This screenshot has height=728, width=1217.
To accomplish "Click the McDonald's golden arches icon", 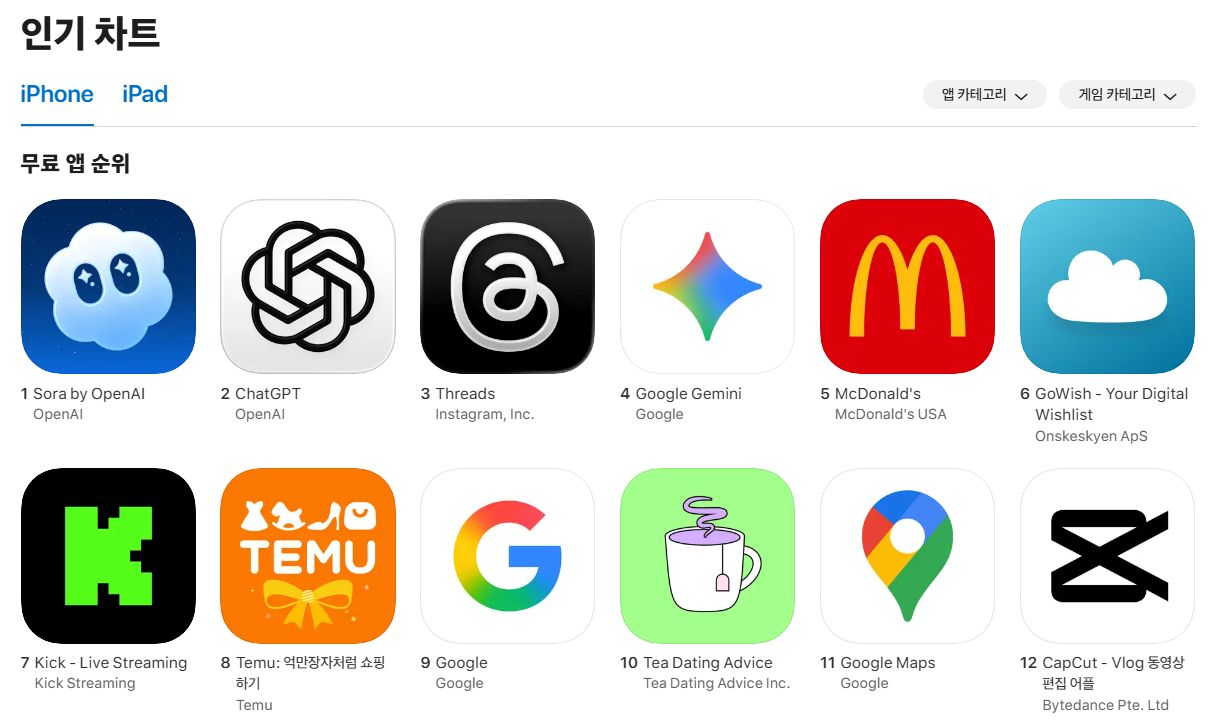I will click(908, 286).
